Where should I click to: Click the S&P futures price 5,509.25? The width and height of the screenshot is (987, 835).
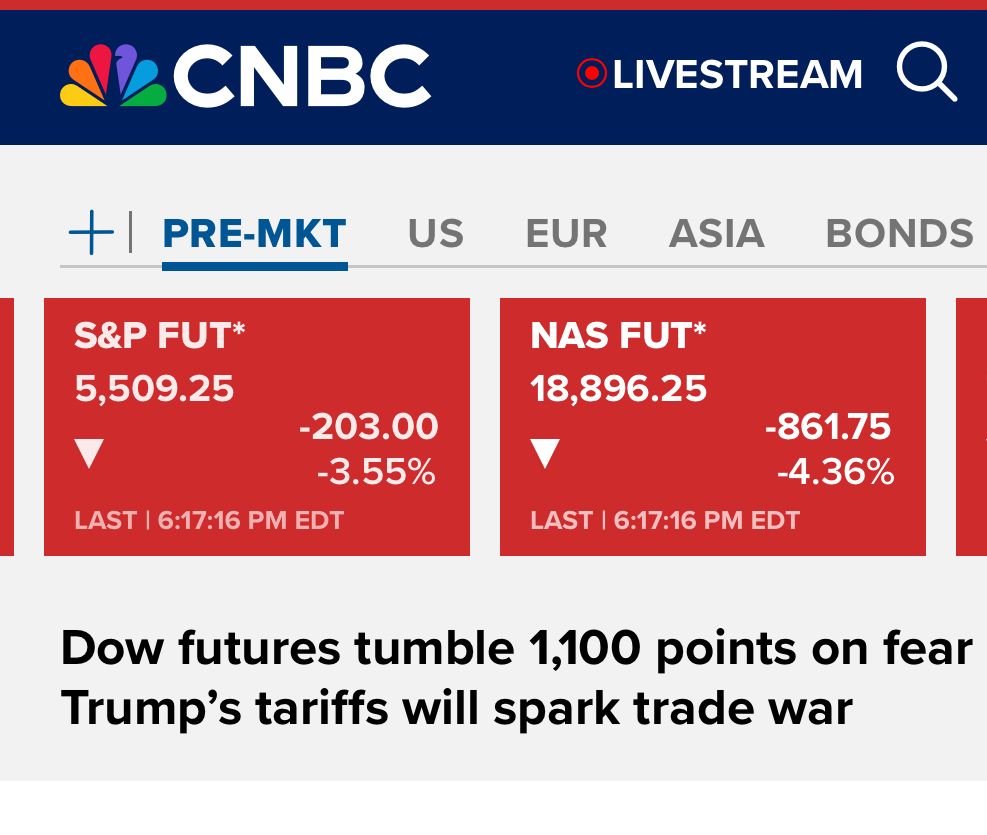(x=154, y=388)
